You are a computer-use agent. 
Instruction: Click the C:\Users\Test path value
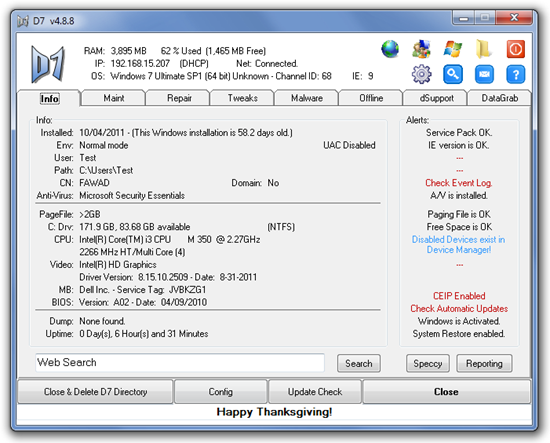[106, 170]
